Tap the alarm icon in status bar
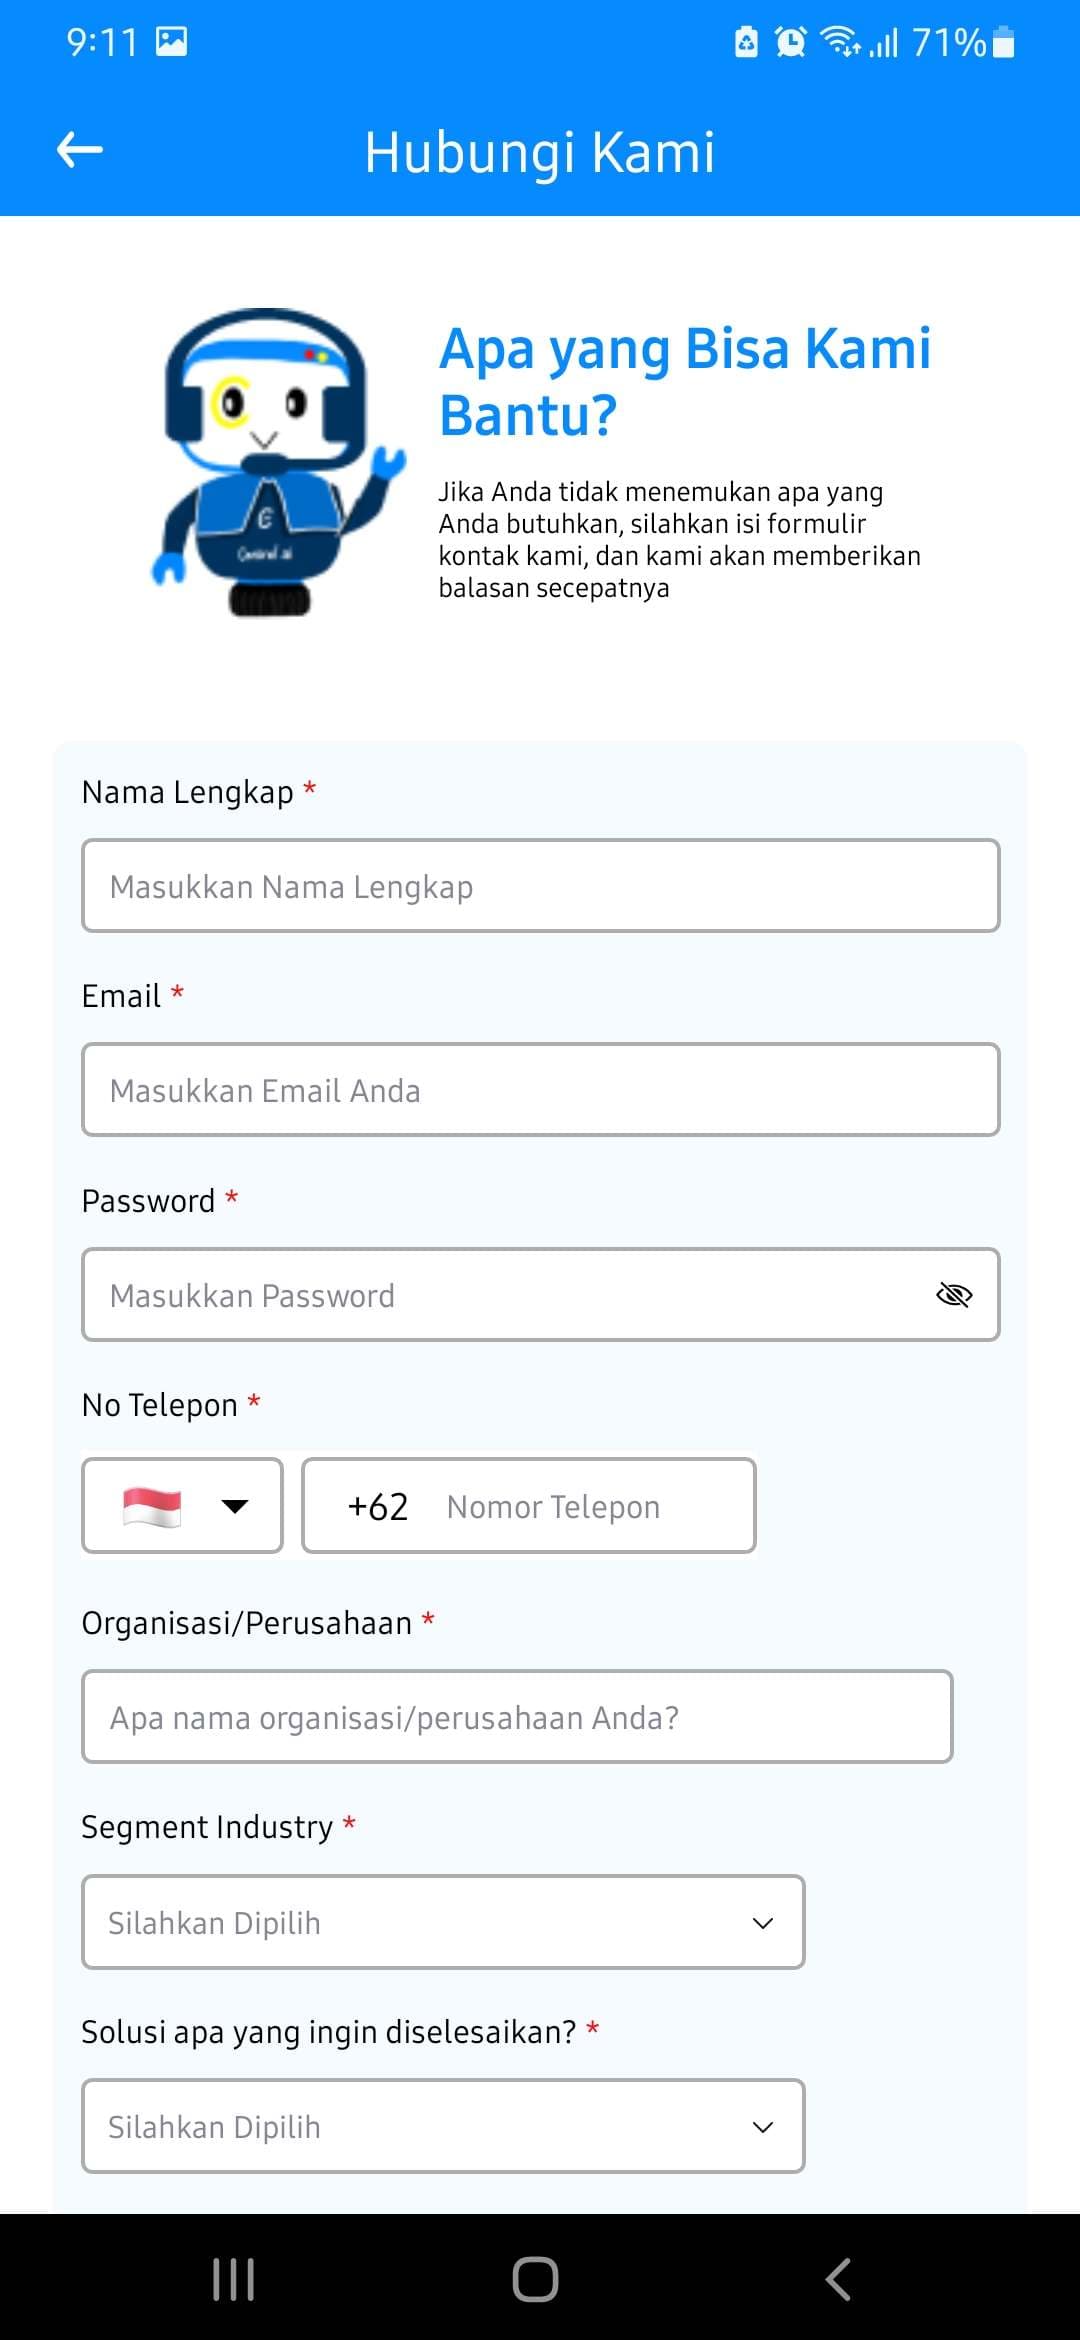 coord(790,42)
